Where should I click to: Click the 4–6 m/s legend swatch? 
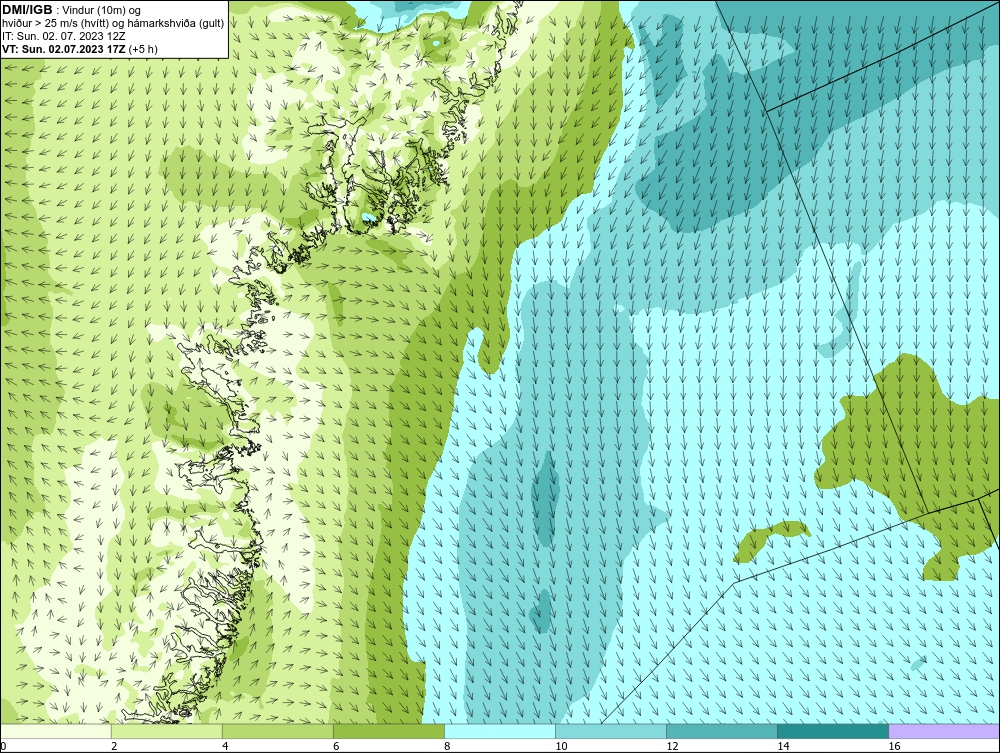pyautogui.click(x=278, y=731)
